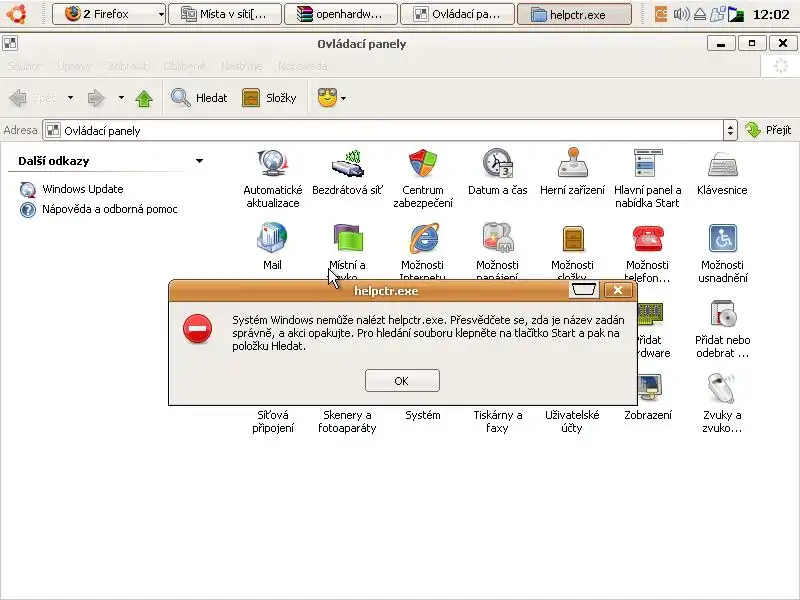Open Možnosti usnadnění accessibility icon
Viewport: 800px width, 600px height.
coord(722,253)
